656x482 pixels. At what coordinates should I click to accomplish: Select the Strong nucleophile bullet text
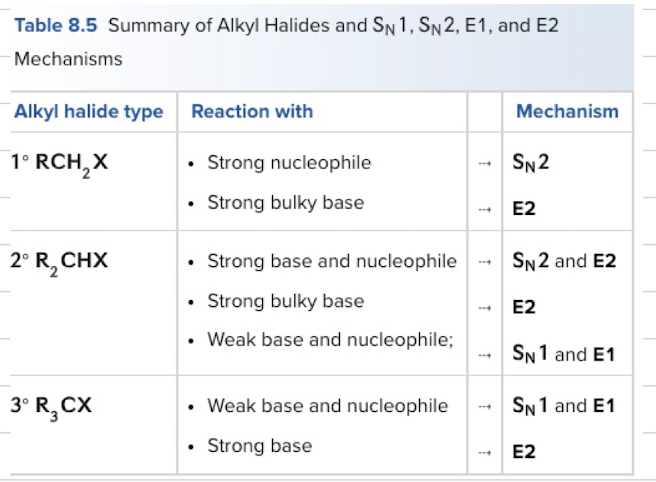pos(289,163)
